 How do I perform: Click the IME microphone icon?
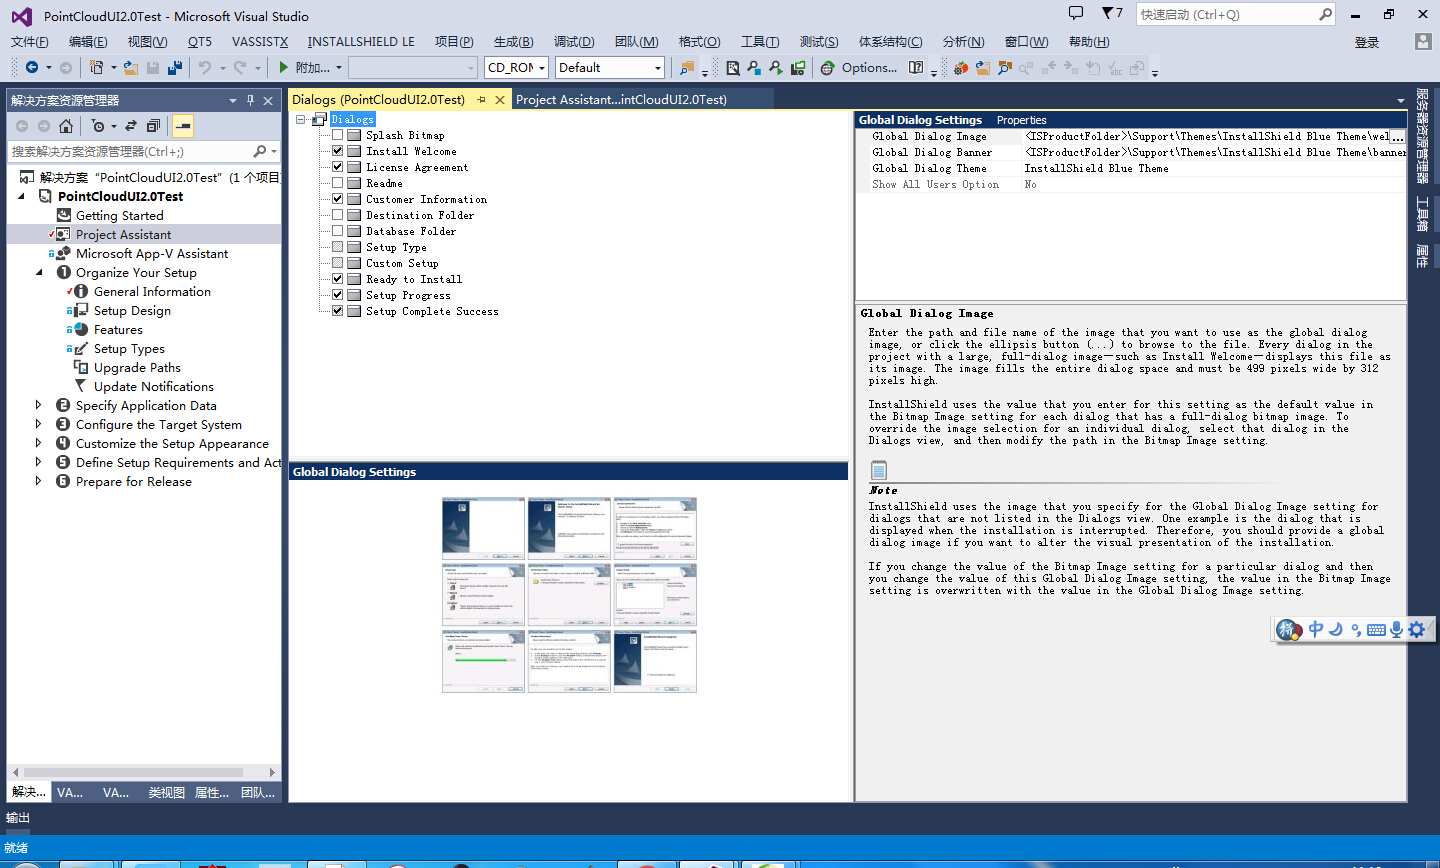(x=1397, y=629)
